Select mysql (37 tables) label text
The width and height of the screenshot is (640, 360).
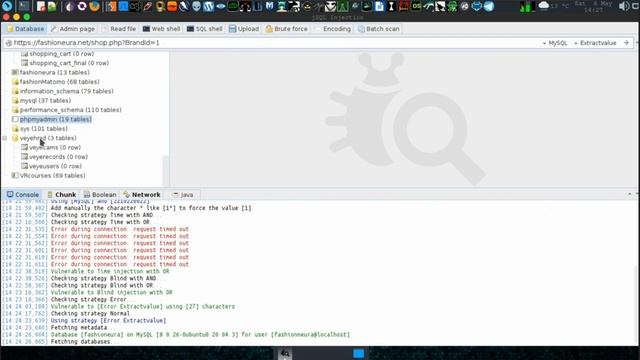[x=45, y=100]
